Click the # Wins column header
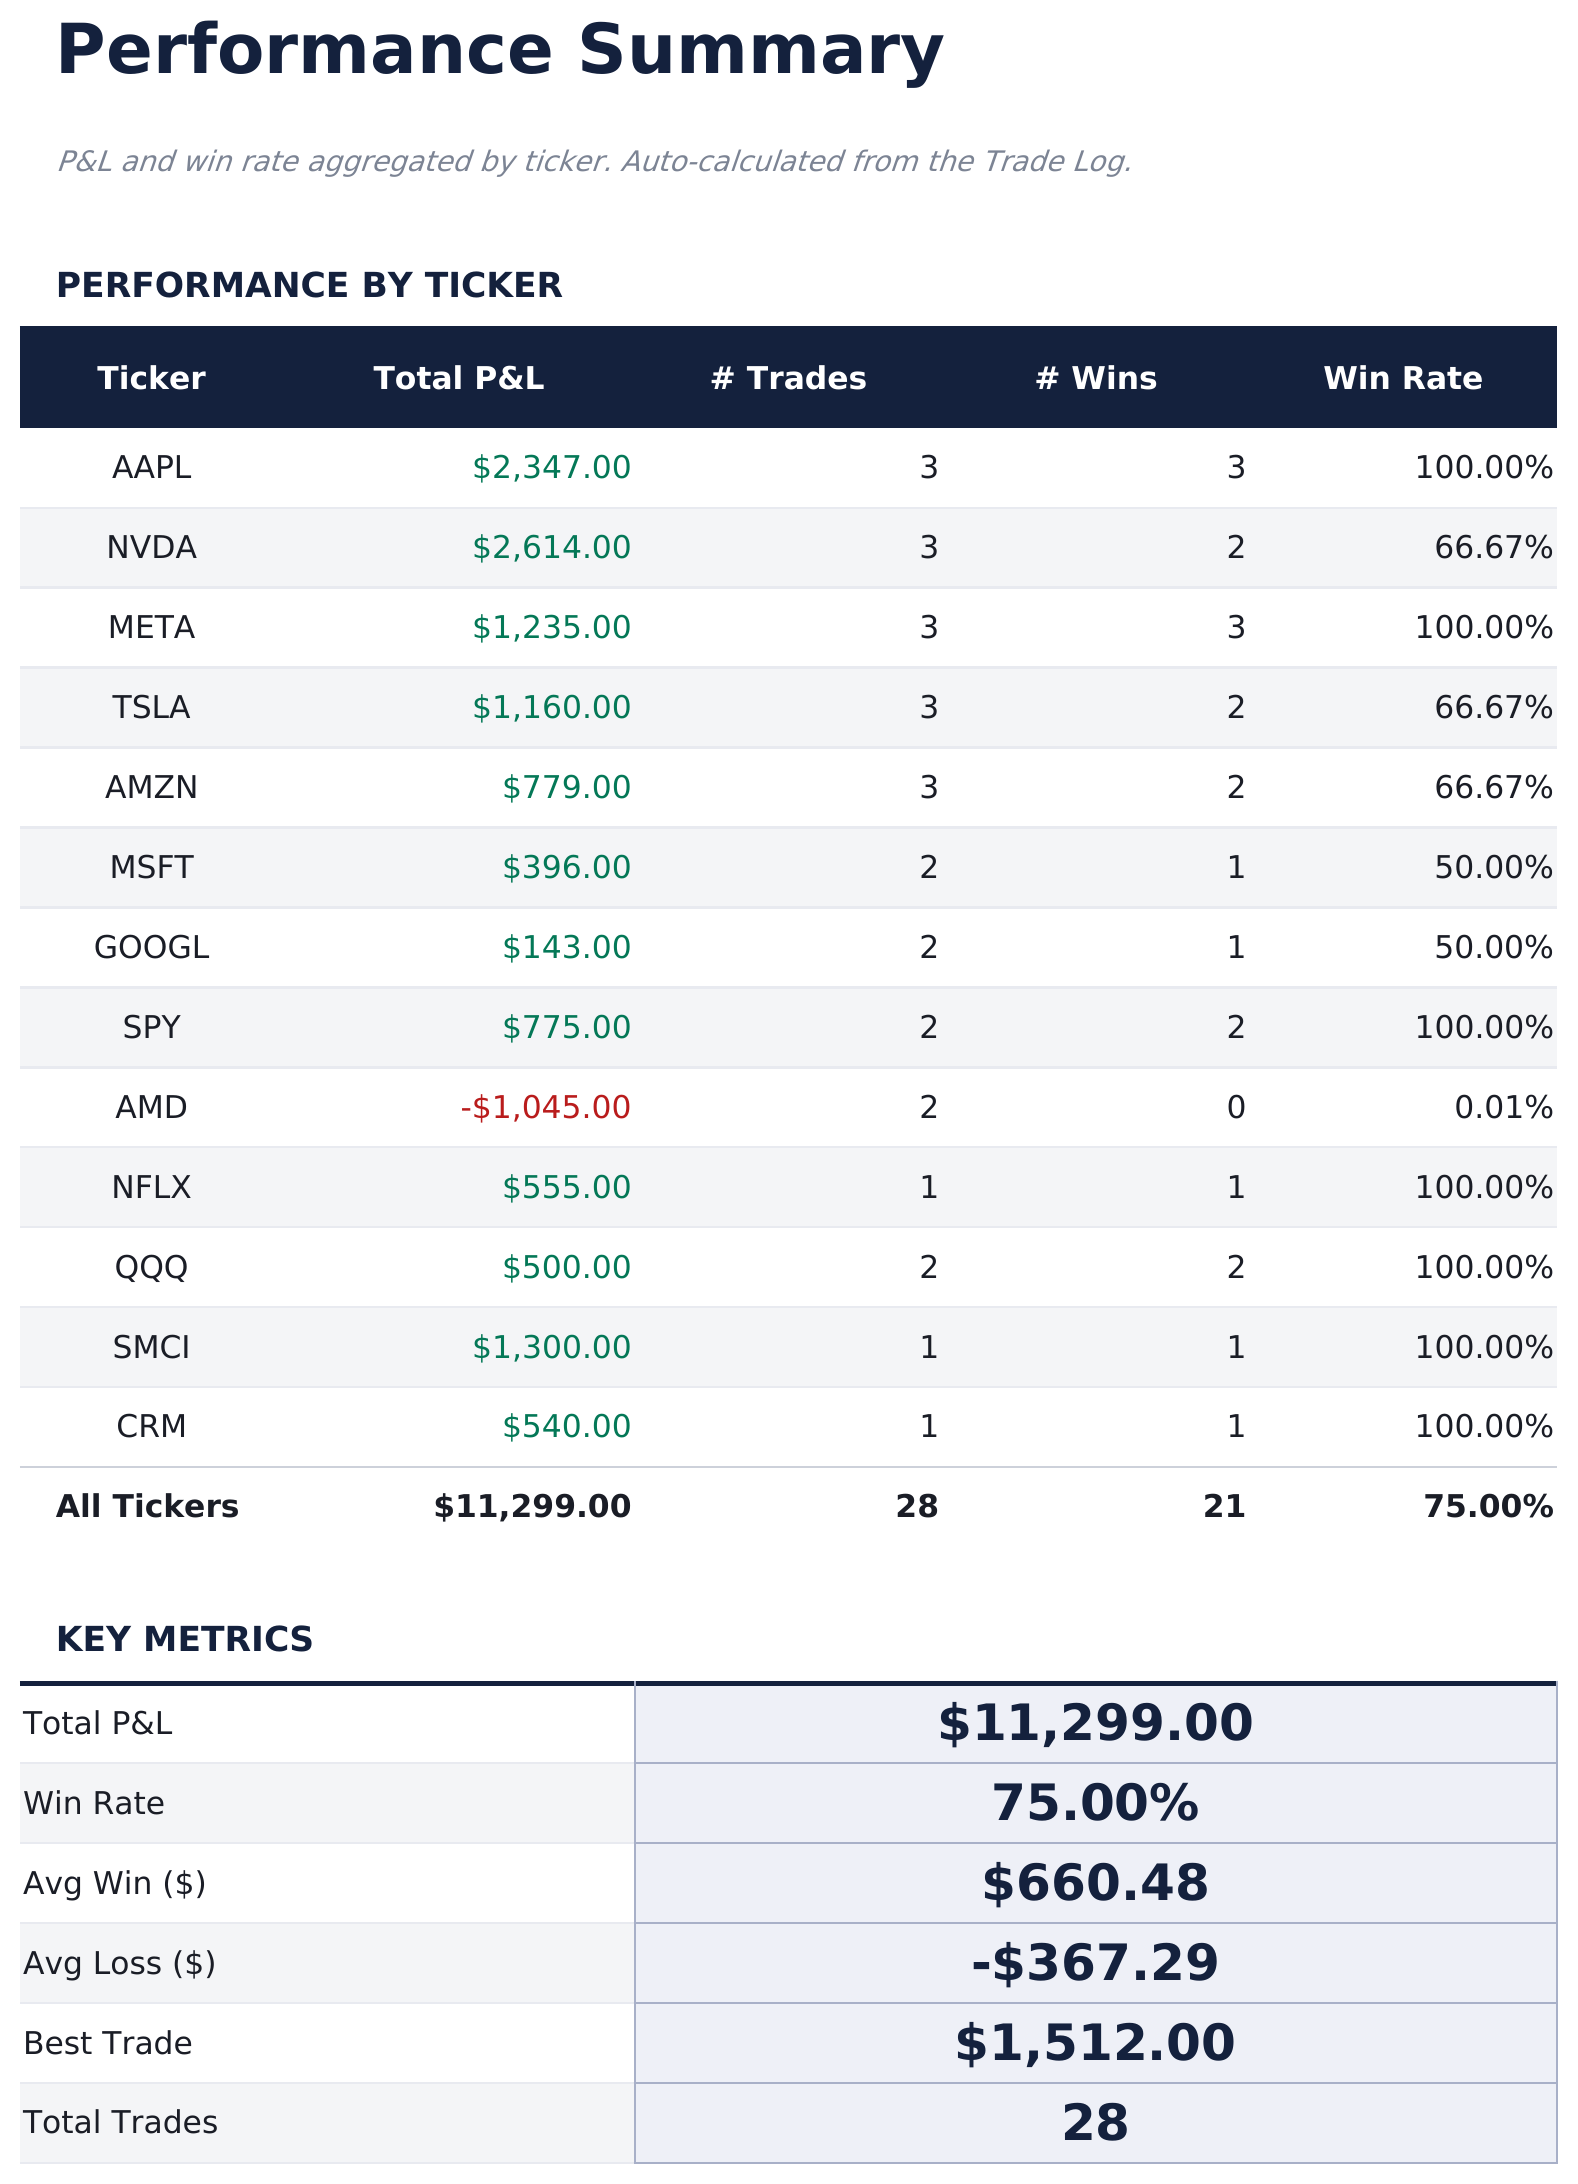Screen dimensions: 1578x2184 [1096, 378]
